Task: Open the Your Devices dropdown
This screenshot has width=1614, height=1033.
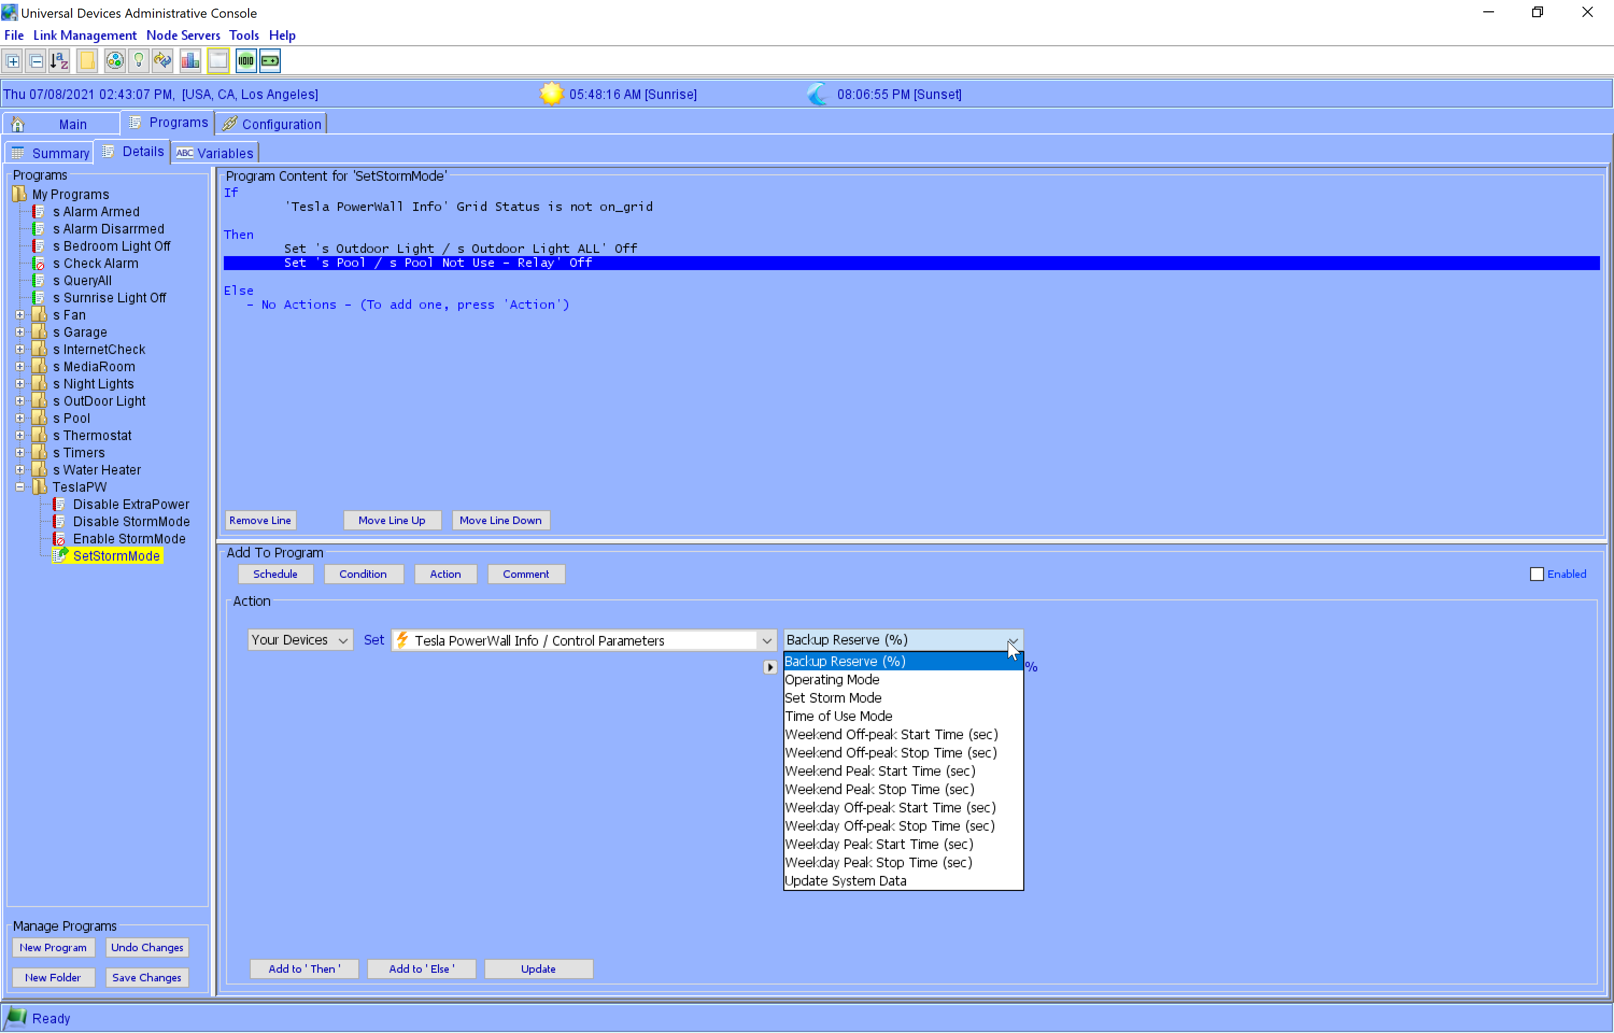Action: (300, 640)
